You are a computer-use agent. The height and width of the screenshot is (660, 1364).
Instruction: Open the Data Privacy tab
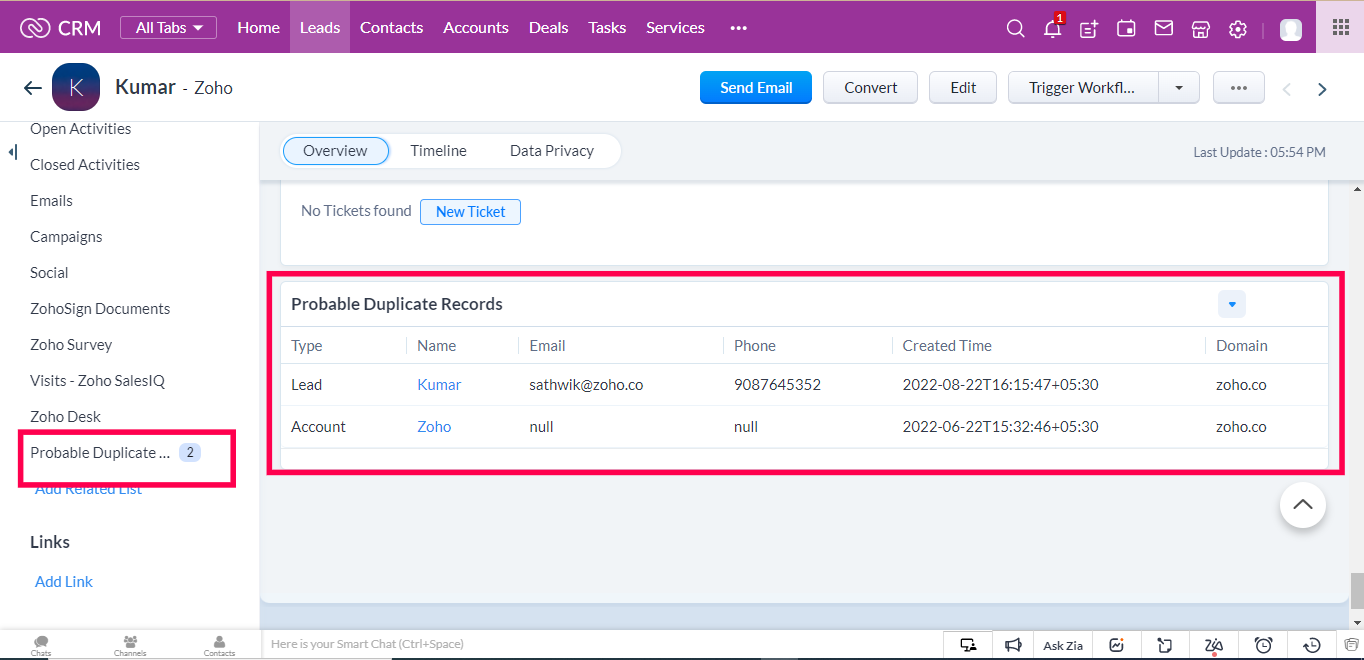552,151
